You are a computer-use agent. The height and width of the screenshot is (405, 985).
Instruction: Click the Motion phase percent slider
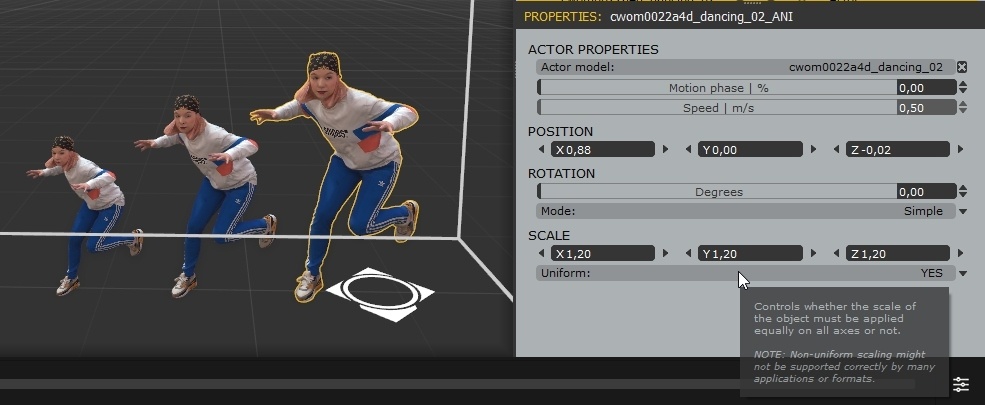point(717,88)
